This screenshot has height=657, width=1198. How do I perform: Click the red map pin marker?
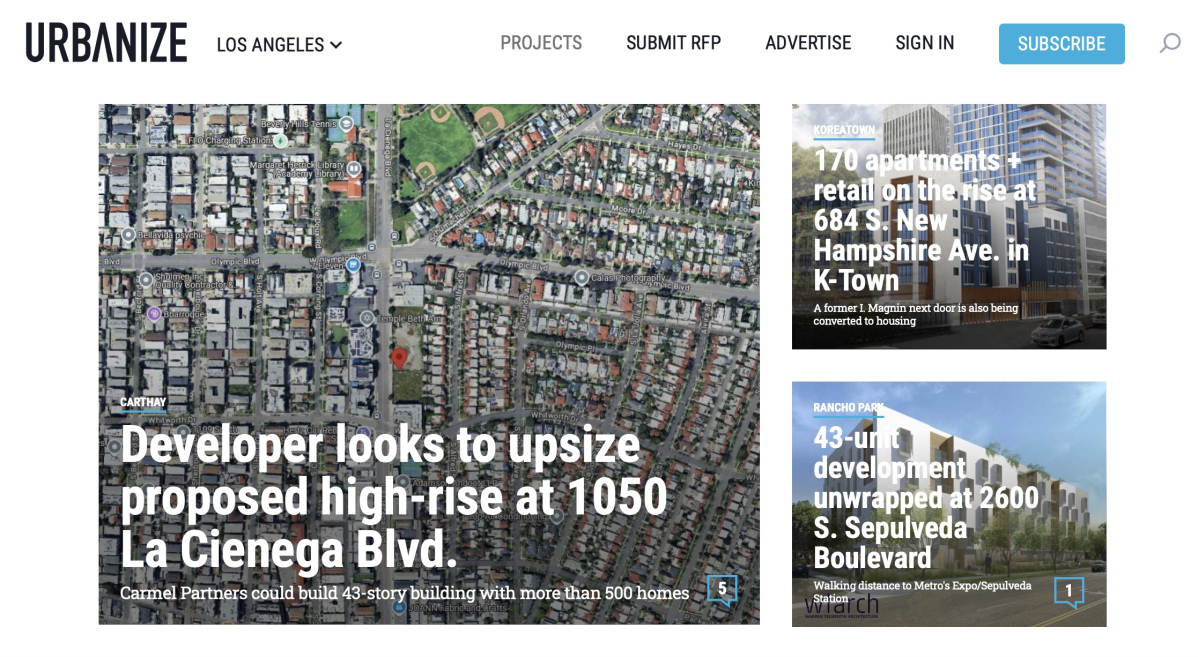(399, 358)
